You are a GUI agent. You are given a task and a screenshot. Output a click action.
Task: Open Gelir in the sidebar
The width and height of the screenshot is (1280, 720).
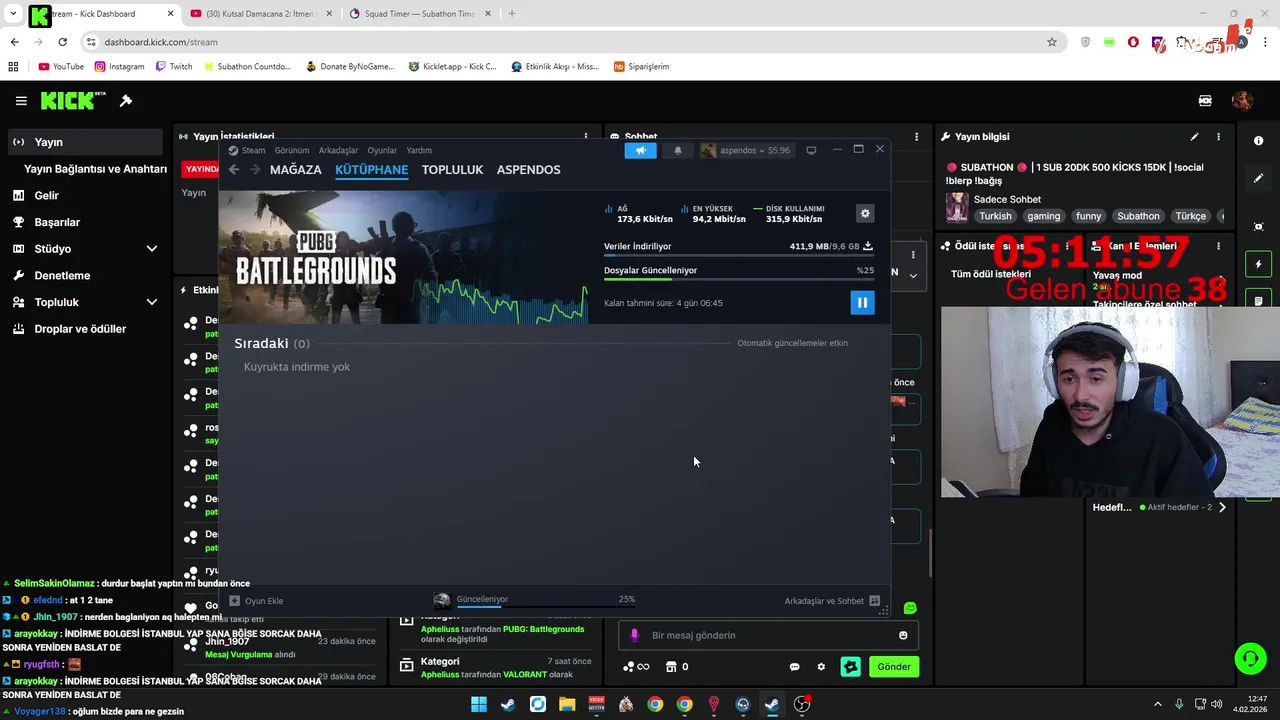pos(85,195)
